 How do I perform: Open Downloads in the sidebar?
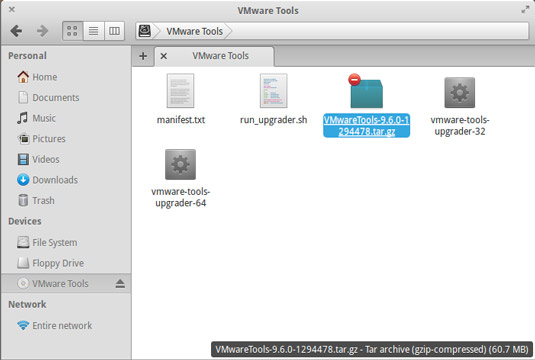tap(66, 180)
